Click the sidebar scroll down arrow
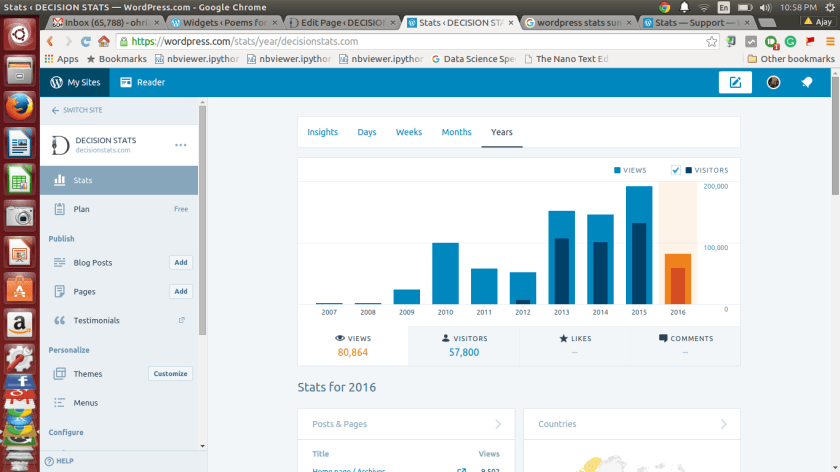Image resolution: width=840 pixels, height=472 pixels. pyautogui.click(x=202, y=446)
